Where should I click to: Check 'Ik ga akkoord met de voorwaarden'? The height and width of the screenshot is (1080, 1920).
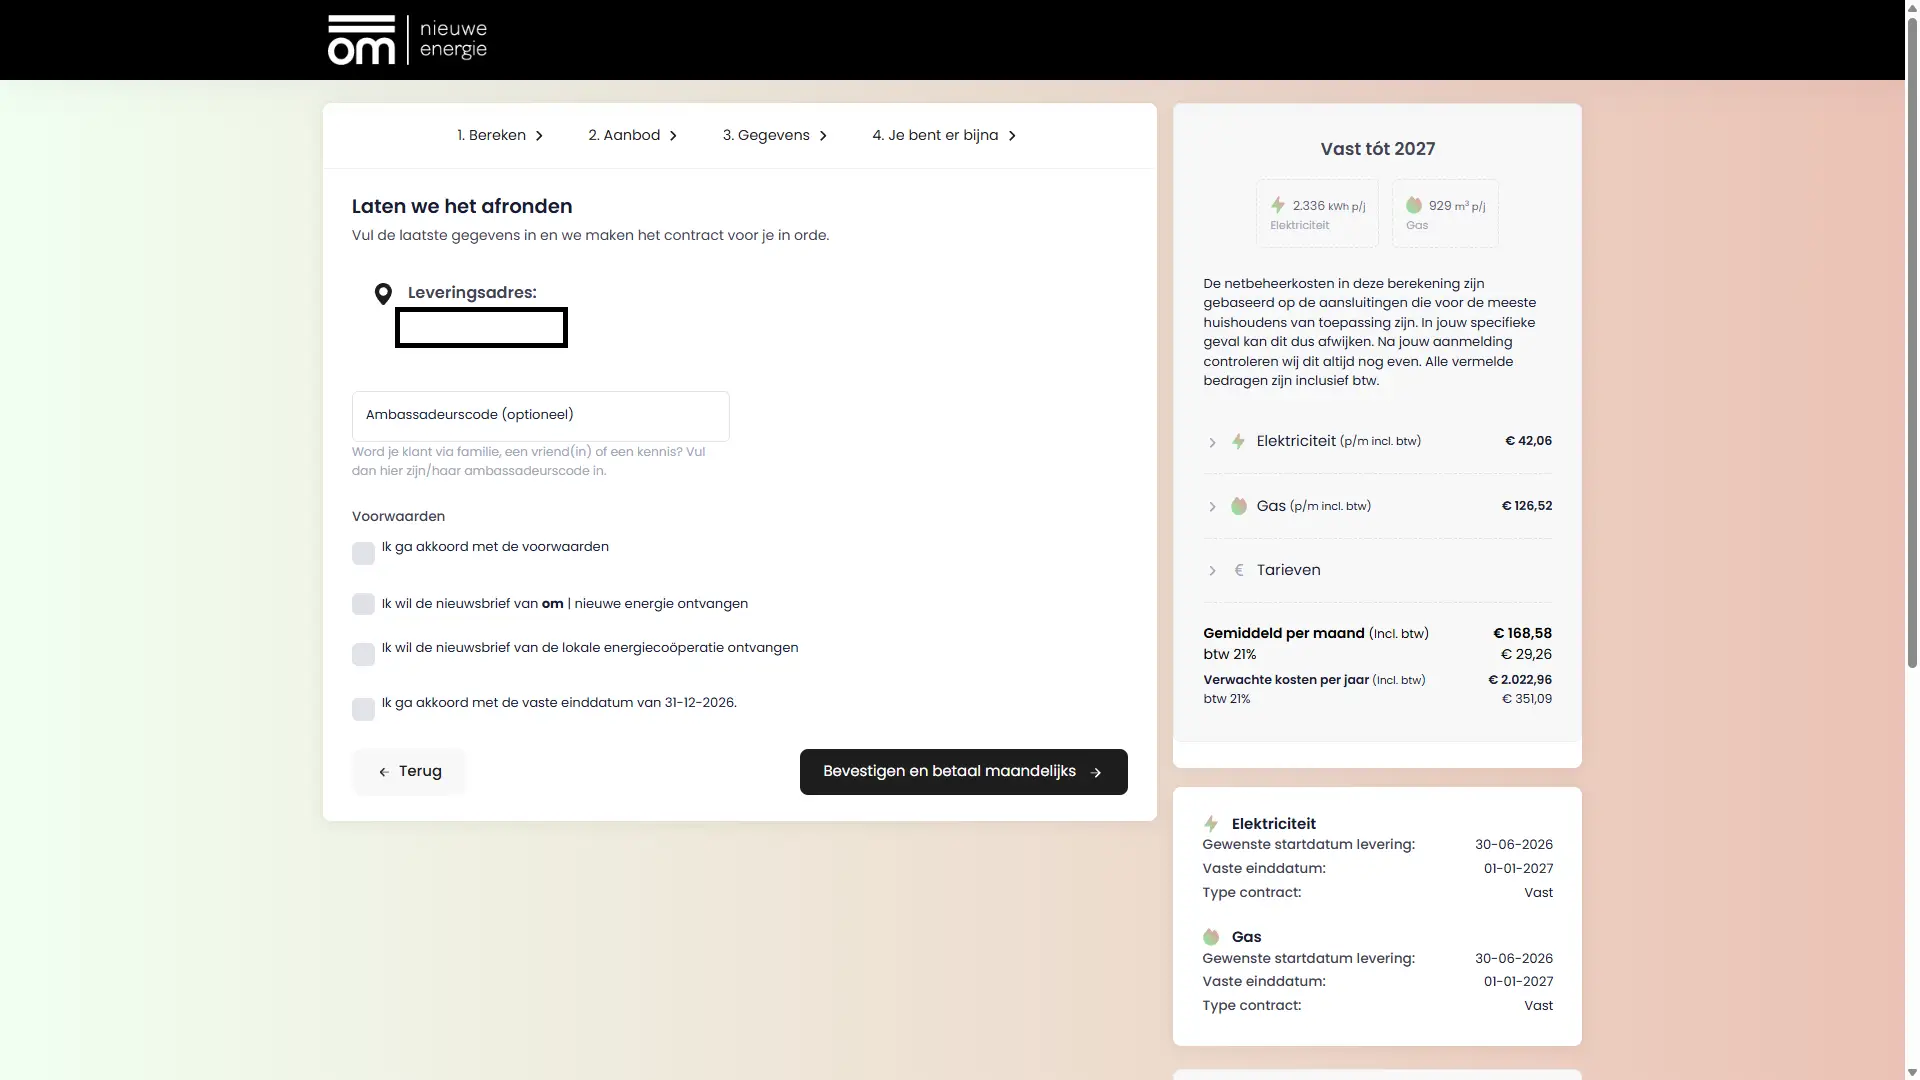363,553
